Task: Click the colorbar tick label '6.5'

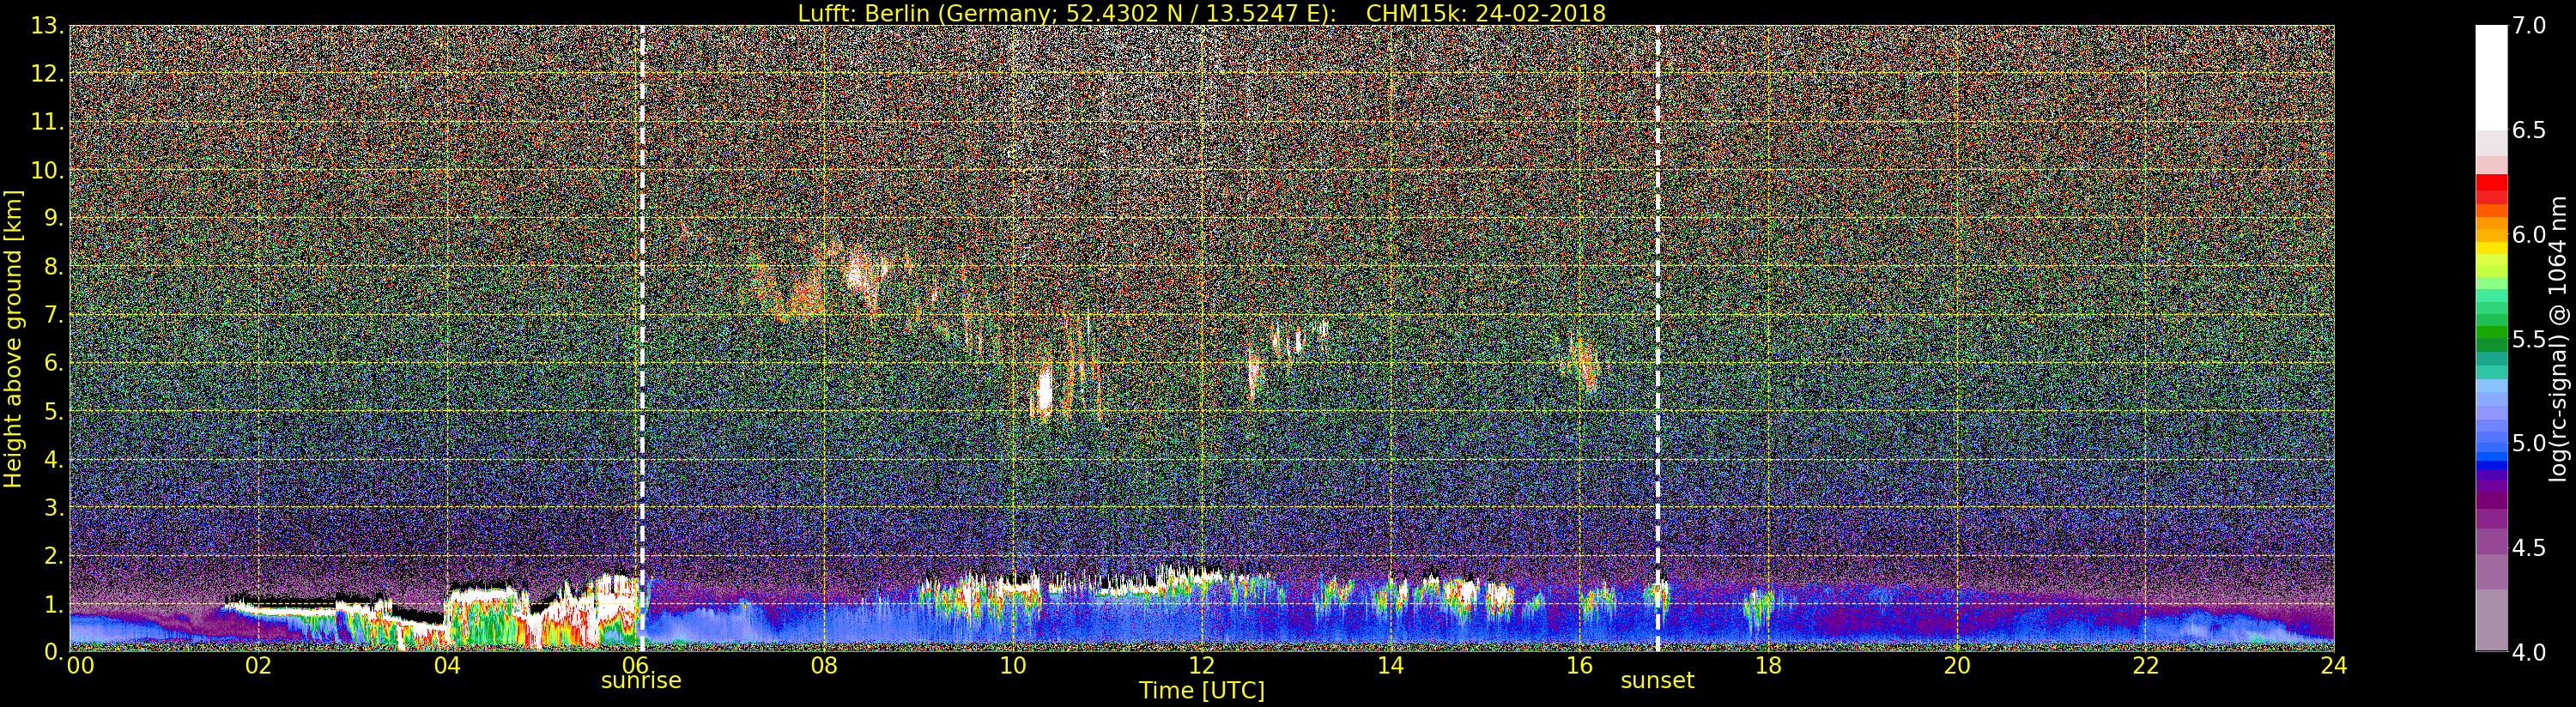Action: (x=2529, y=130)
